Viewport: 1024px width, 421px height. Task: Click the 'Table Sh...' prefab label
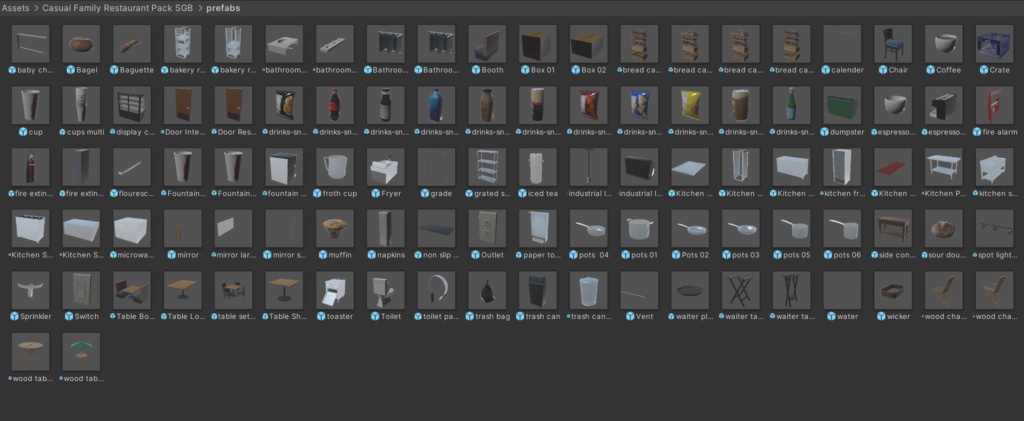[288, 317]
